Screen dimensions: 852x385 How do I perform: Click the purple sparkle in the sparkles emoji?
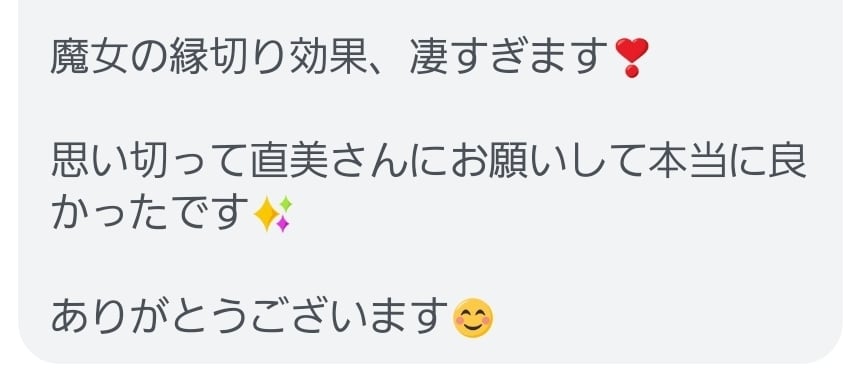tap(283, 223)
